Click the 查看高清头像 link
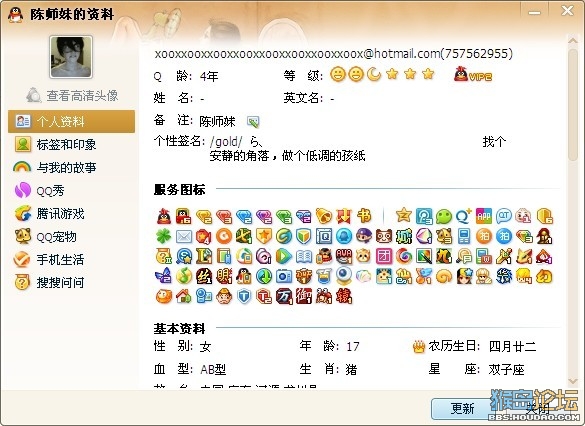Screen dimensions: 585x426 (x=72, y=95)
